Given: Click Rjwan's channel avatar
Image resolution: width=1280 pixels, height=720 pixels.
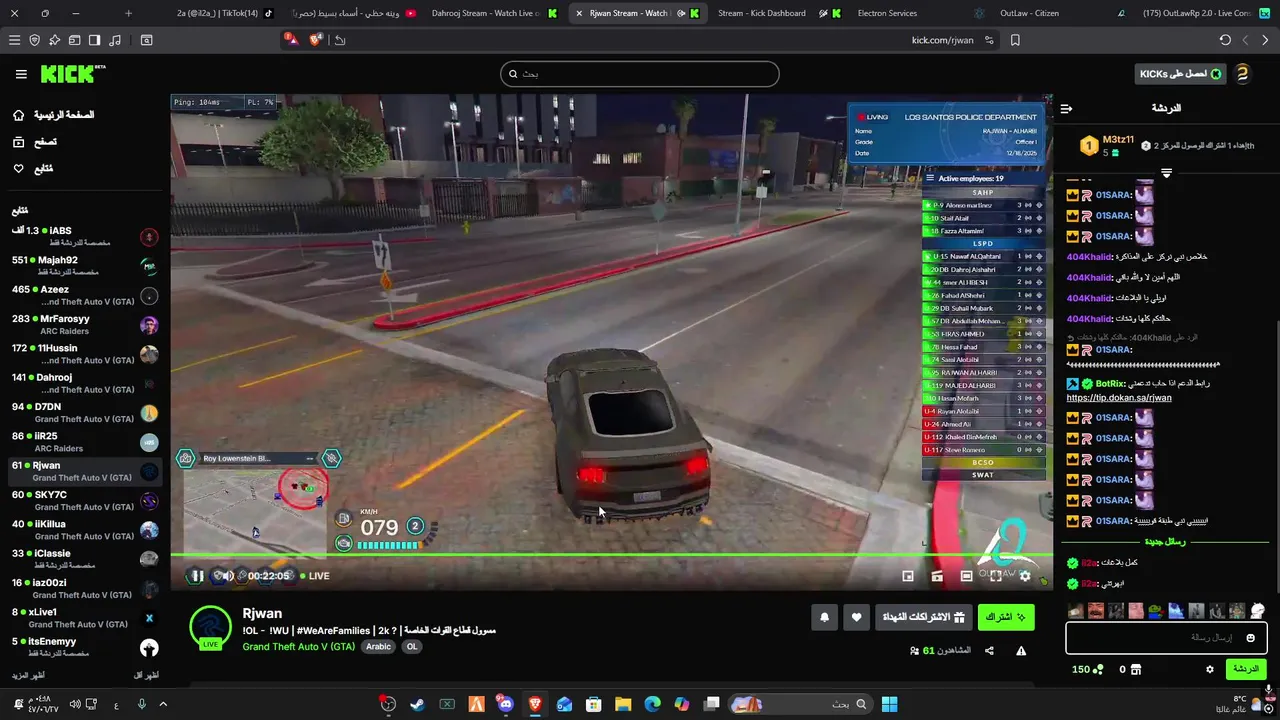Looking at the screenshot, I should click(211, 627).
